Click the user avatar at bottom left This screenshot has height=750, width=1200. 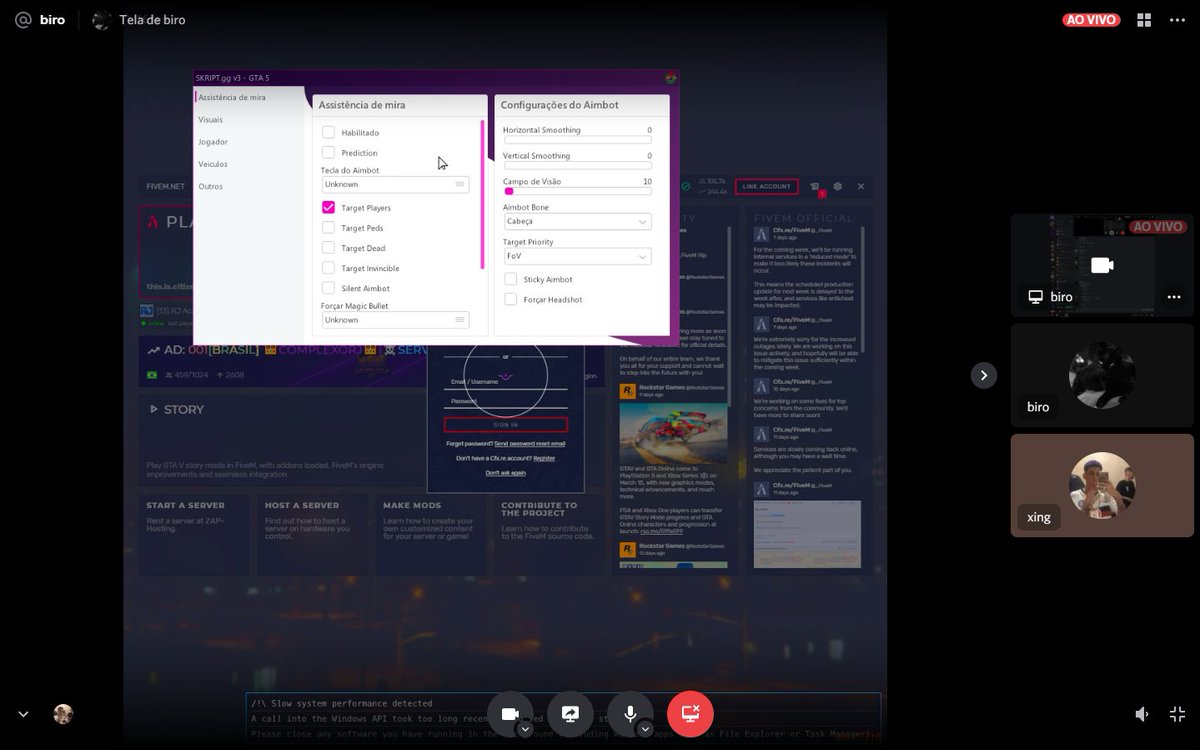tap(63, 714)
